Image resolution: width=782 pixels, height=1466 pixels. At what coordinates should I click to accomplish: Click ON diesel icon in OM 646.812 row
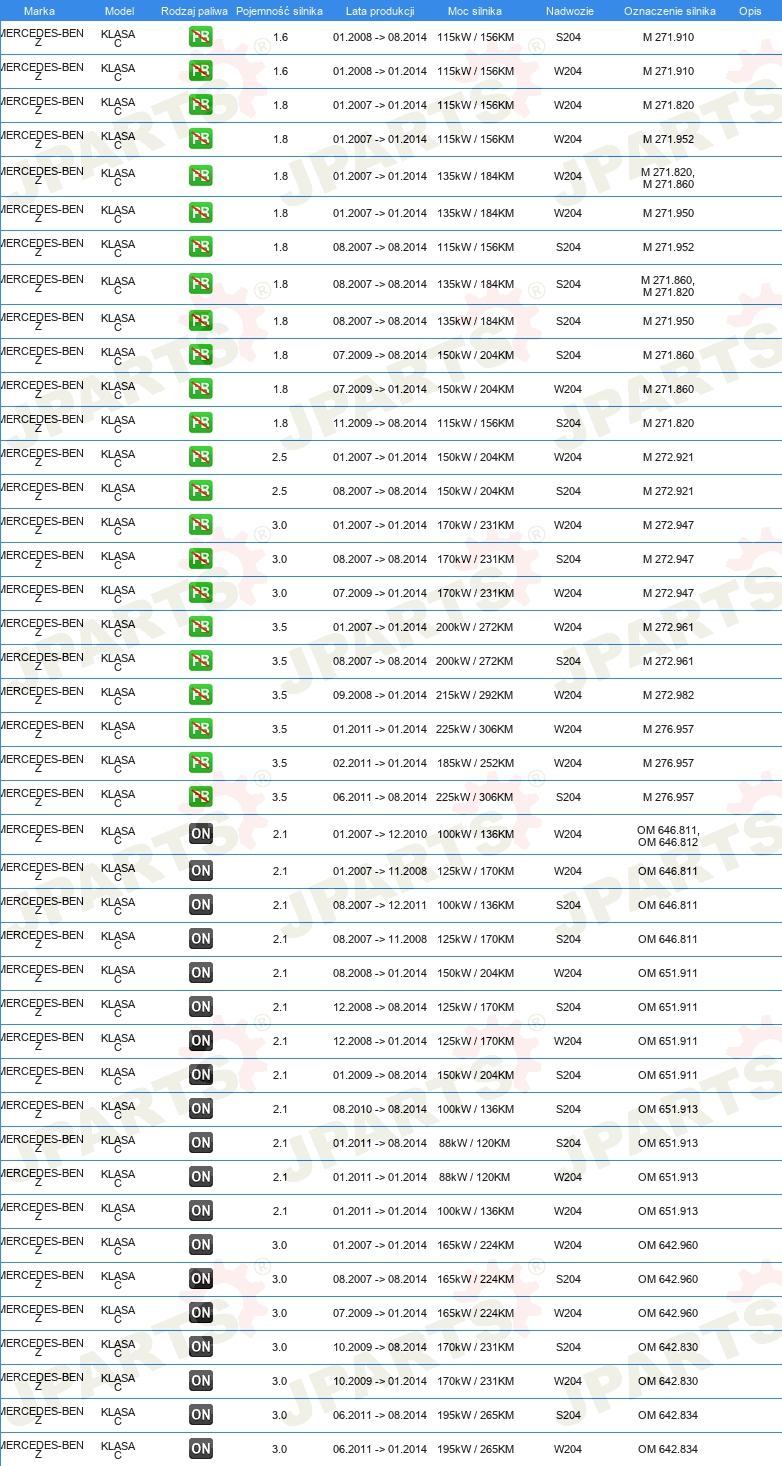point(201,835)
